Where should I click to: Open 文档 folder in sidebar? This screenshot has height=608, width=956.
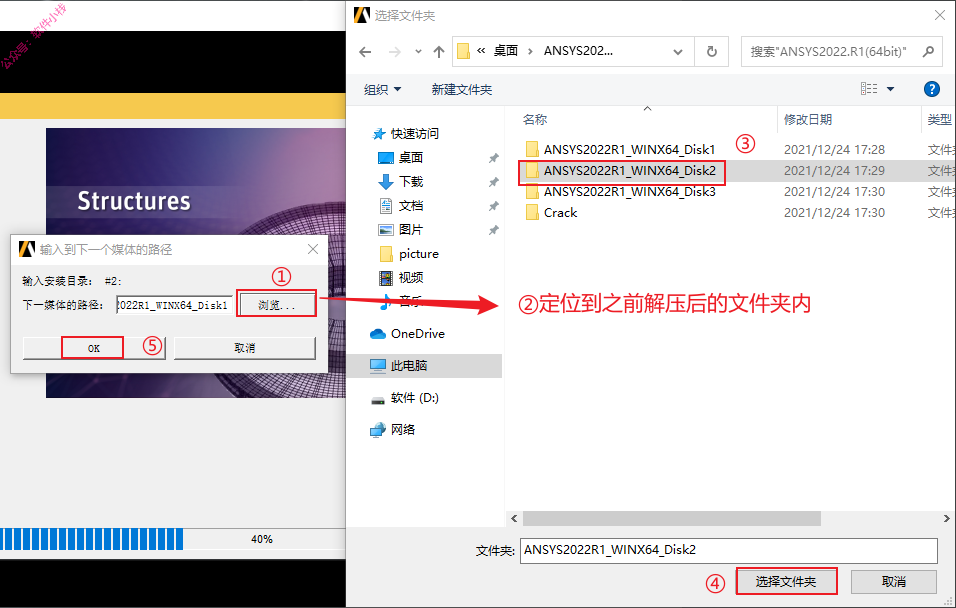pyautogui.click(x=410, y=206)
